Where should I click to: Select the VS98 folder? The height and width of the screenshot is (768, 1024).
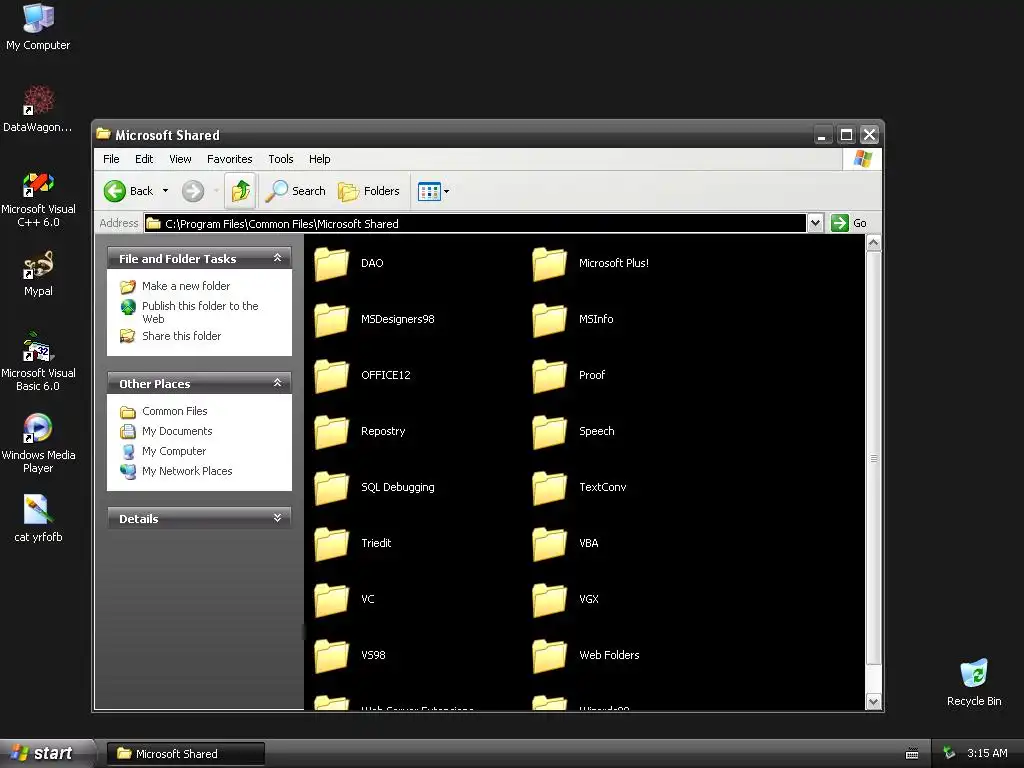[x=350, y=655]
